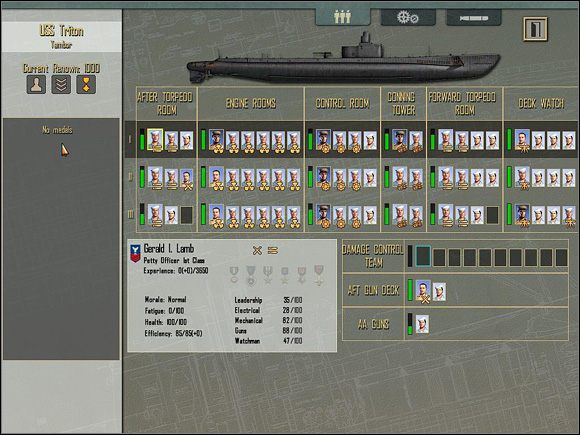Click the 'Efficiency: 85/85(+0)' stat
Screen dimensions: 580x435
click(173, 334)
